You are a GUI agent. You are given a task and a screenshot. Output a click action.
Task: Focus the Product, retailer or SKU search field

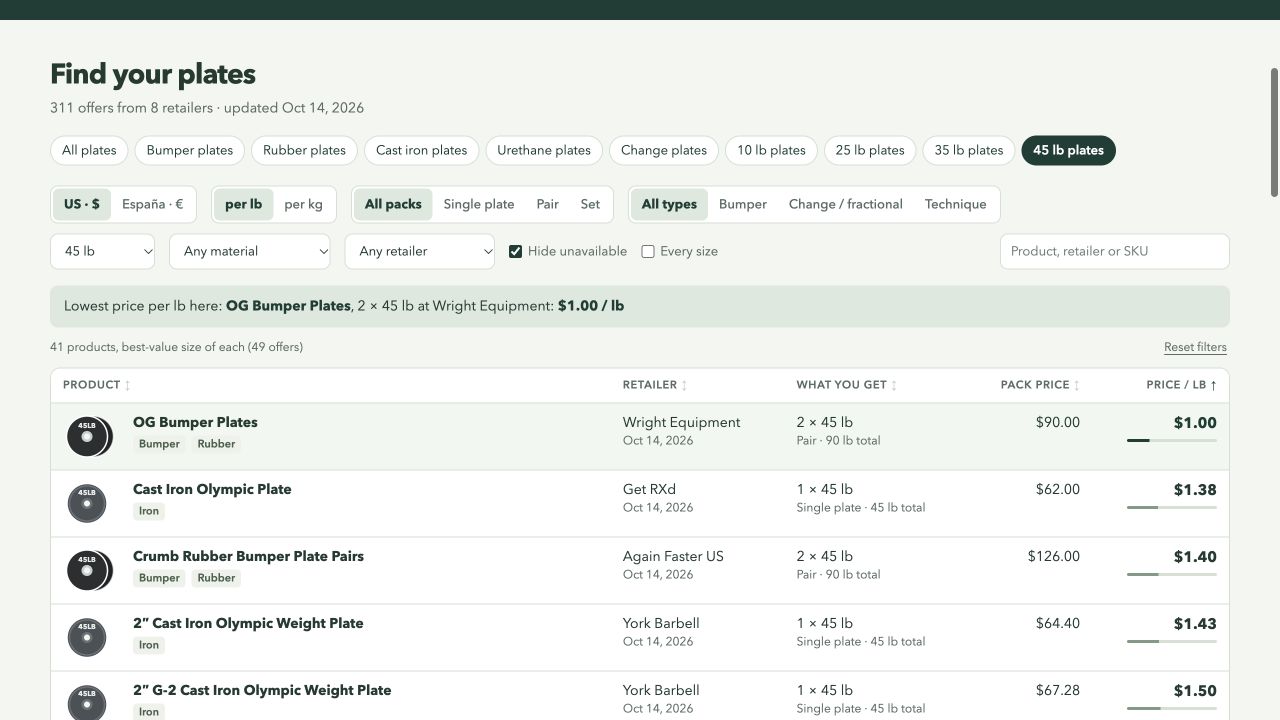1115,251
